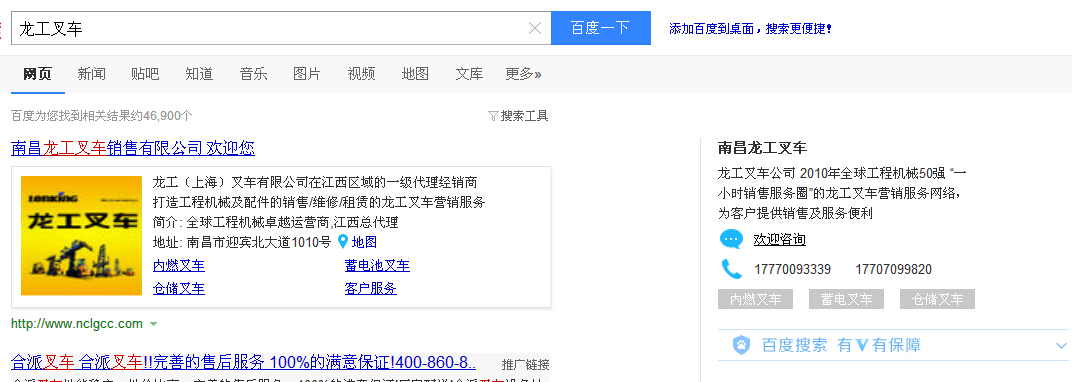Click the phone icon in sidebar
This screenshot has height=382, width=1072.
731,269
